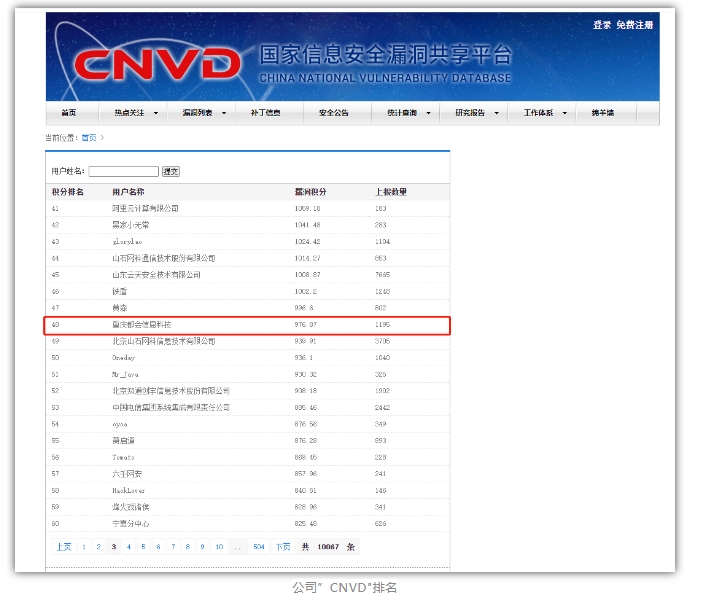Click the score 976.87 cell
711x600 pixels.
pyautogui.click(x=306, y=325)
